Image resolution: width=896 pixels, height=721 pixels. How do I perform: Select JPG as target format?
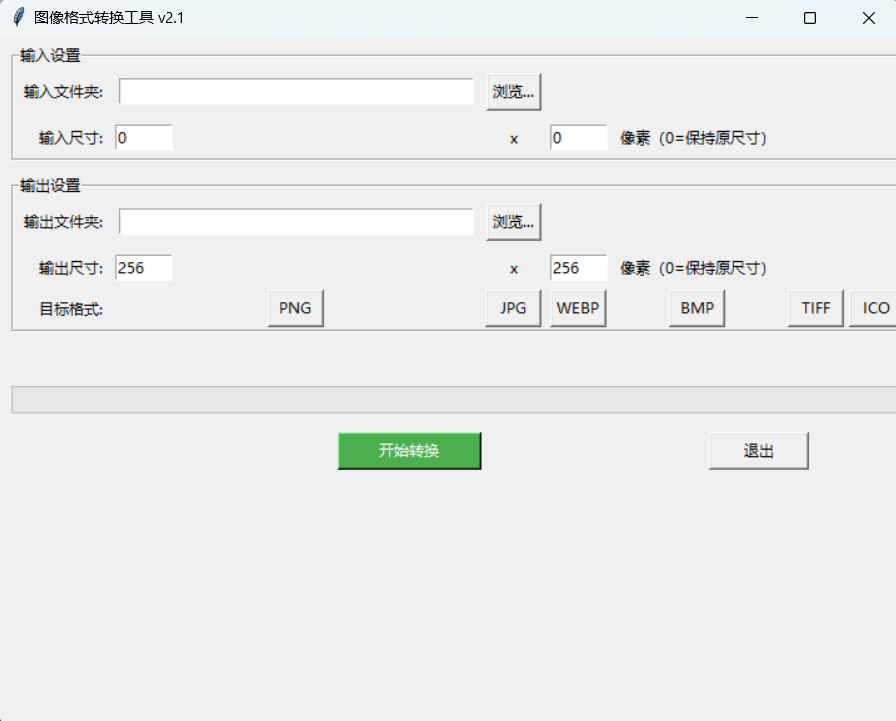pos(513,308)
